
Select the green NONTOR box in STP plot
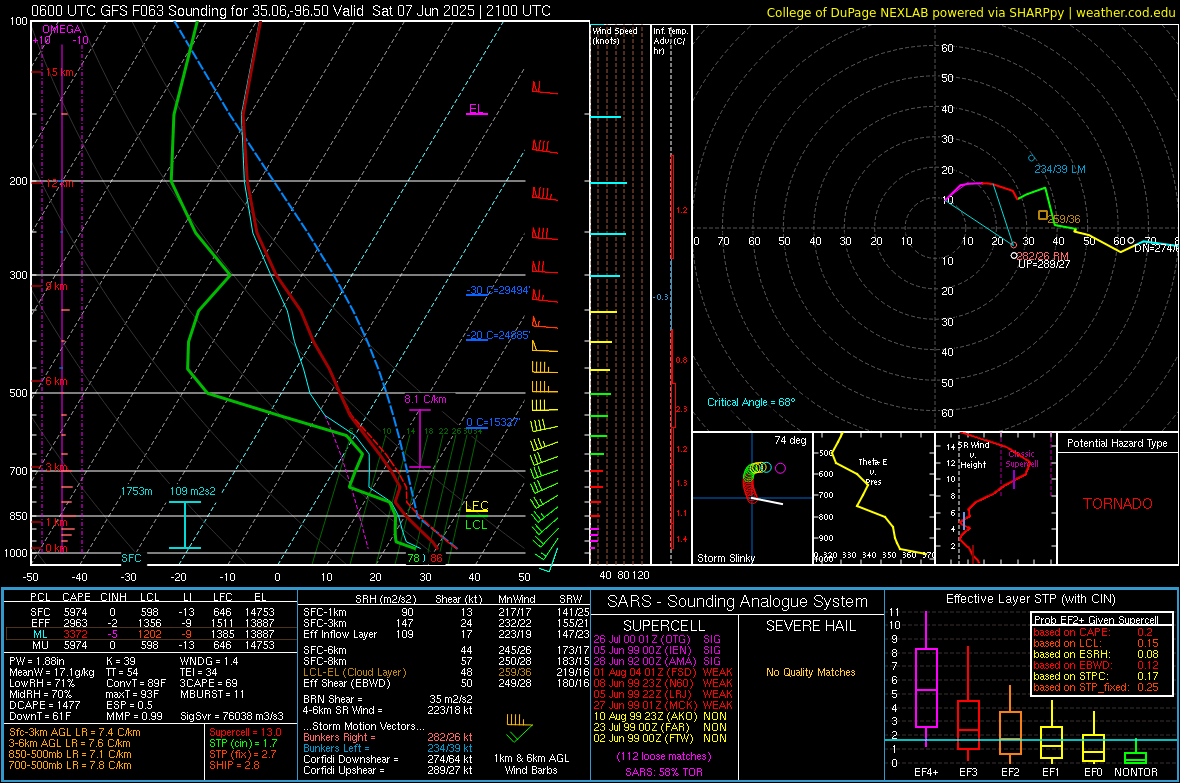(x=1135, y=757)
